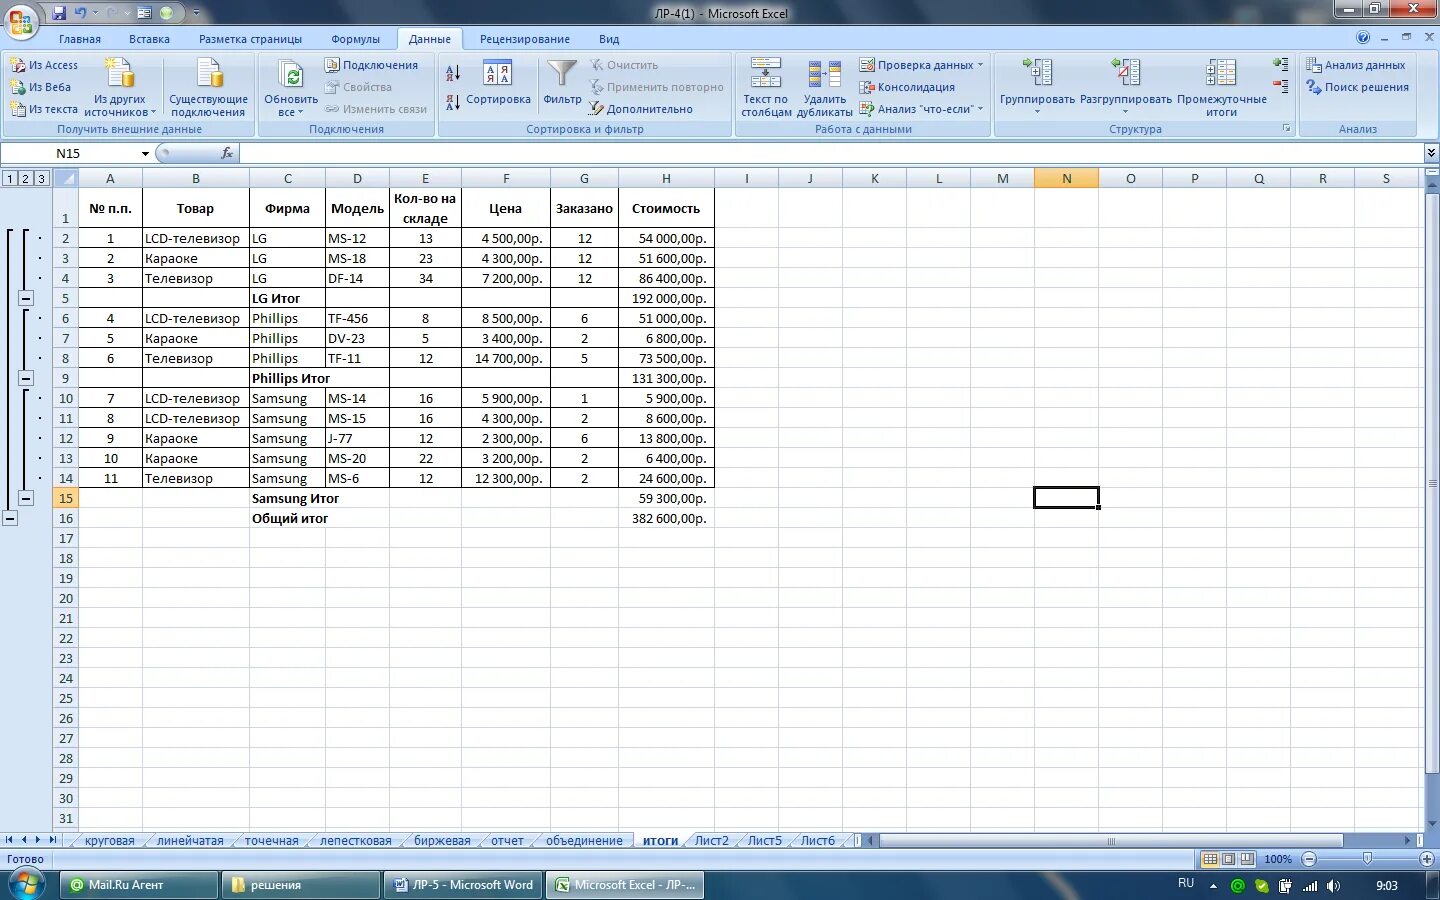This screenshot has width=1440, height=900.
Task: Sort descending Z to A
Action: [453, 102]
